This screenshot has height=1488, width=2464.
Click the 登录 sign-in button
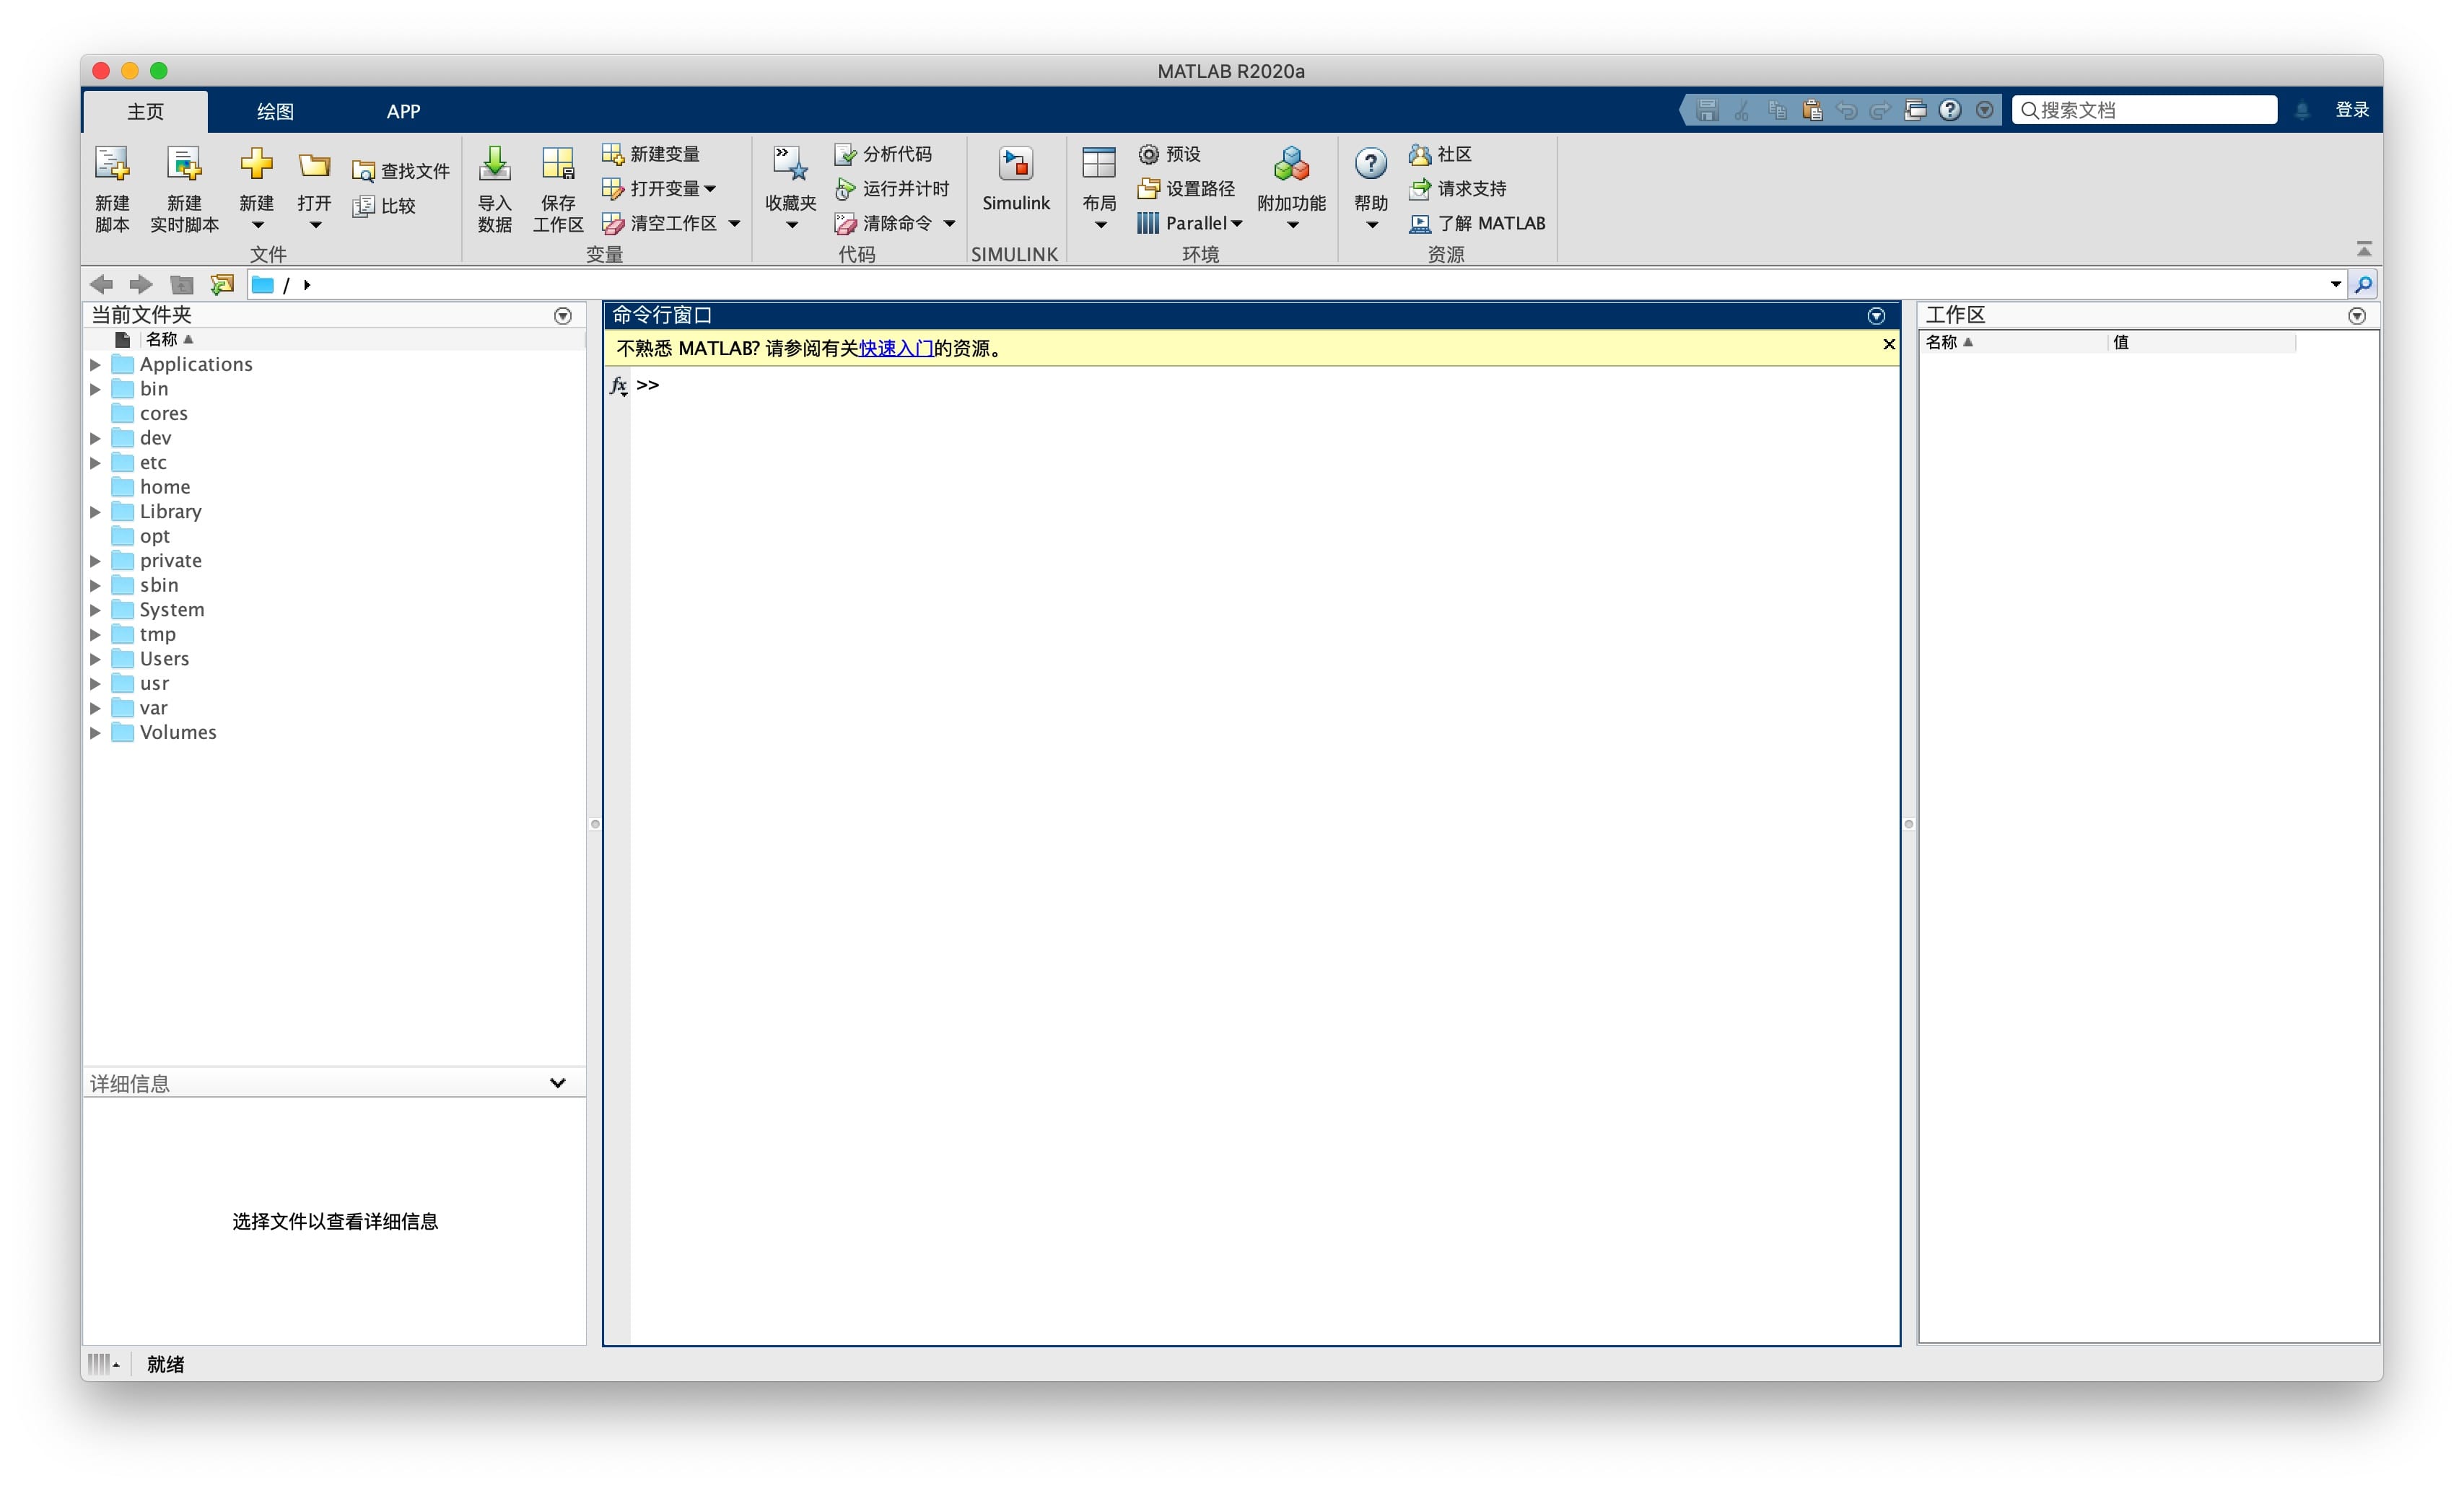pos(2351,110)
